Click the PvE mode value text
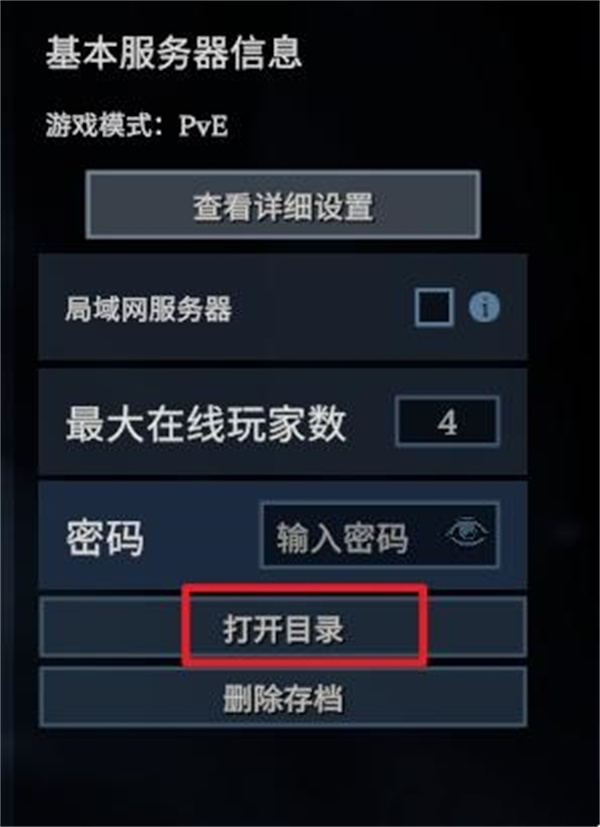 (x=204, y=126)
